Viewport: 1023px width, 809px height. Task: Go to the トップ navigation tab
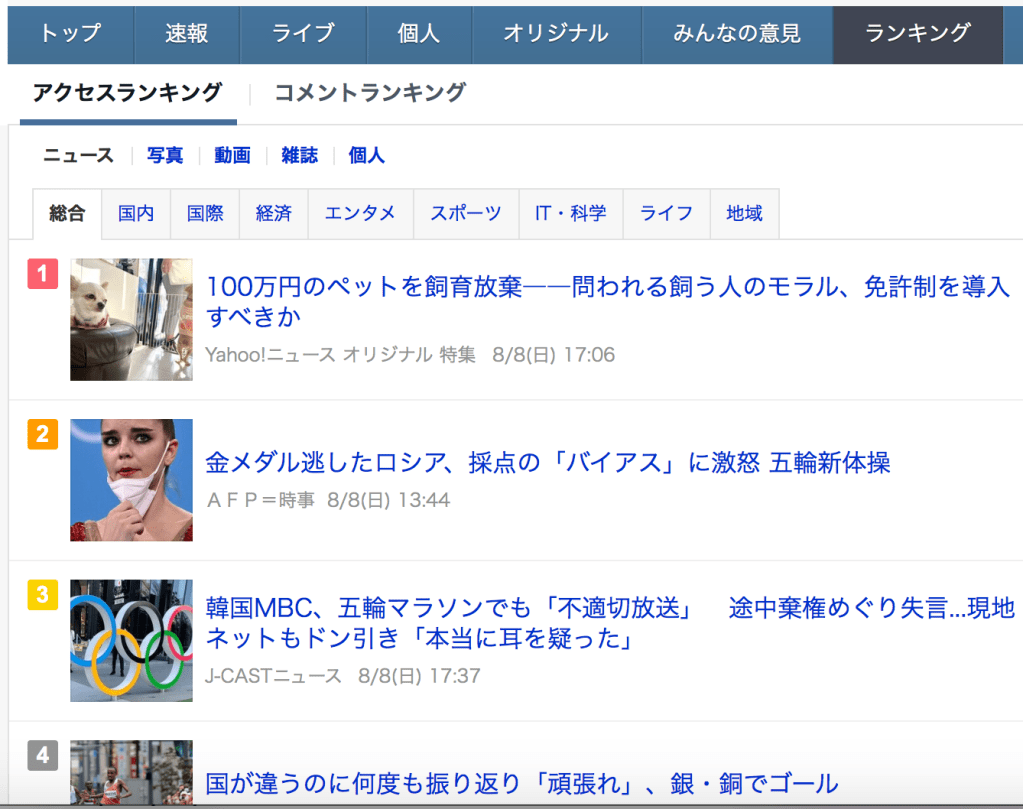tap(70, 34)
